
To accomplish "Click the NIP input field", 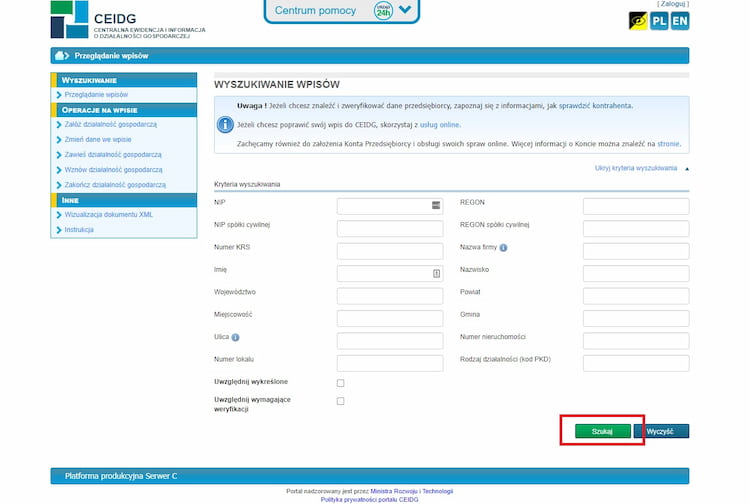I will [x=389, y=206].
